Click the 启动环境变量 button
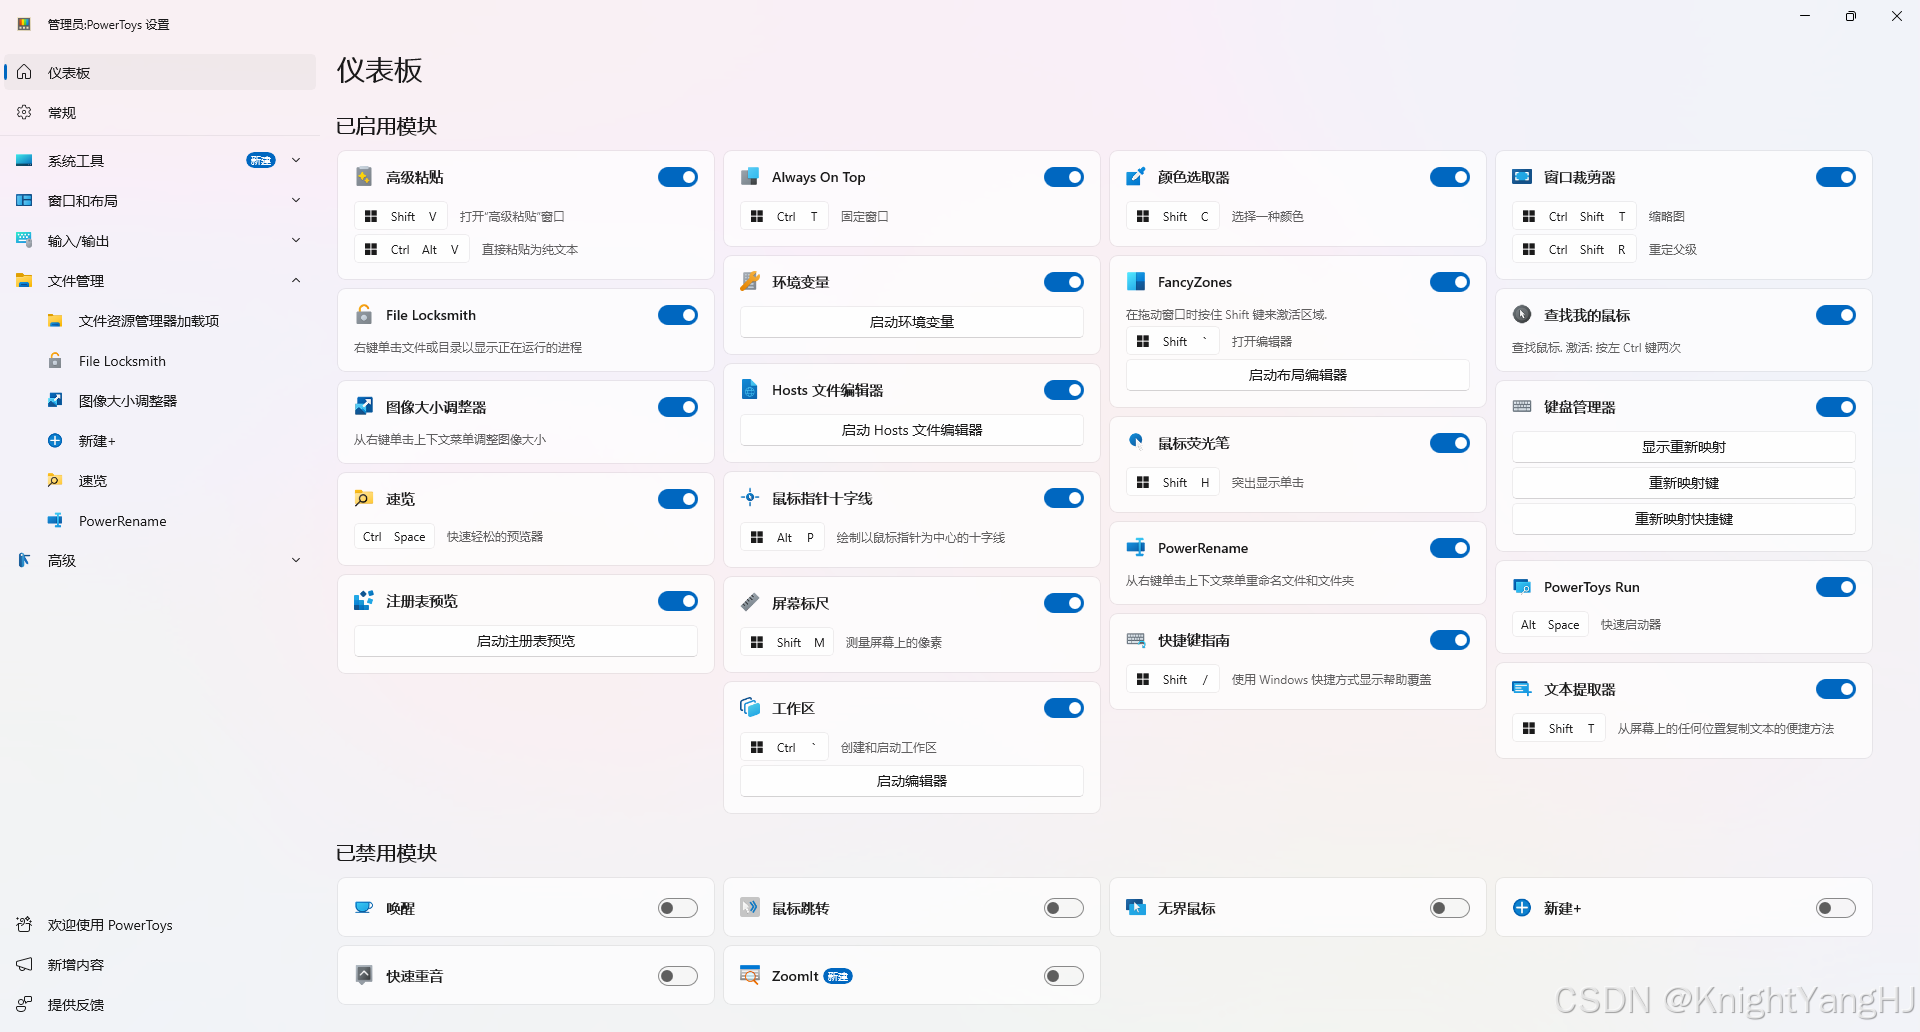The width and height of the screenshot is (1920, 1032). [x=912, y=322]
